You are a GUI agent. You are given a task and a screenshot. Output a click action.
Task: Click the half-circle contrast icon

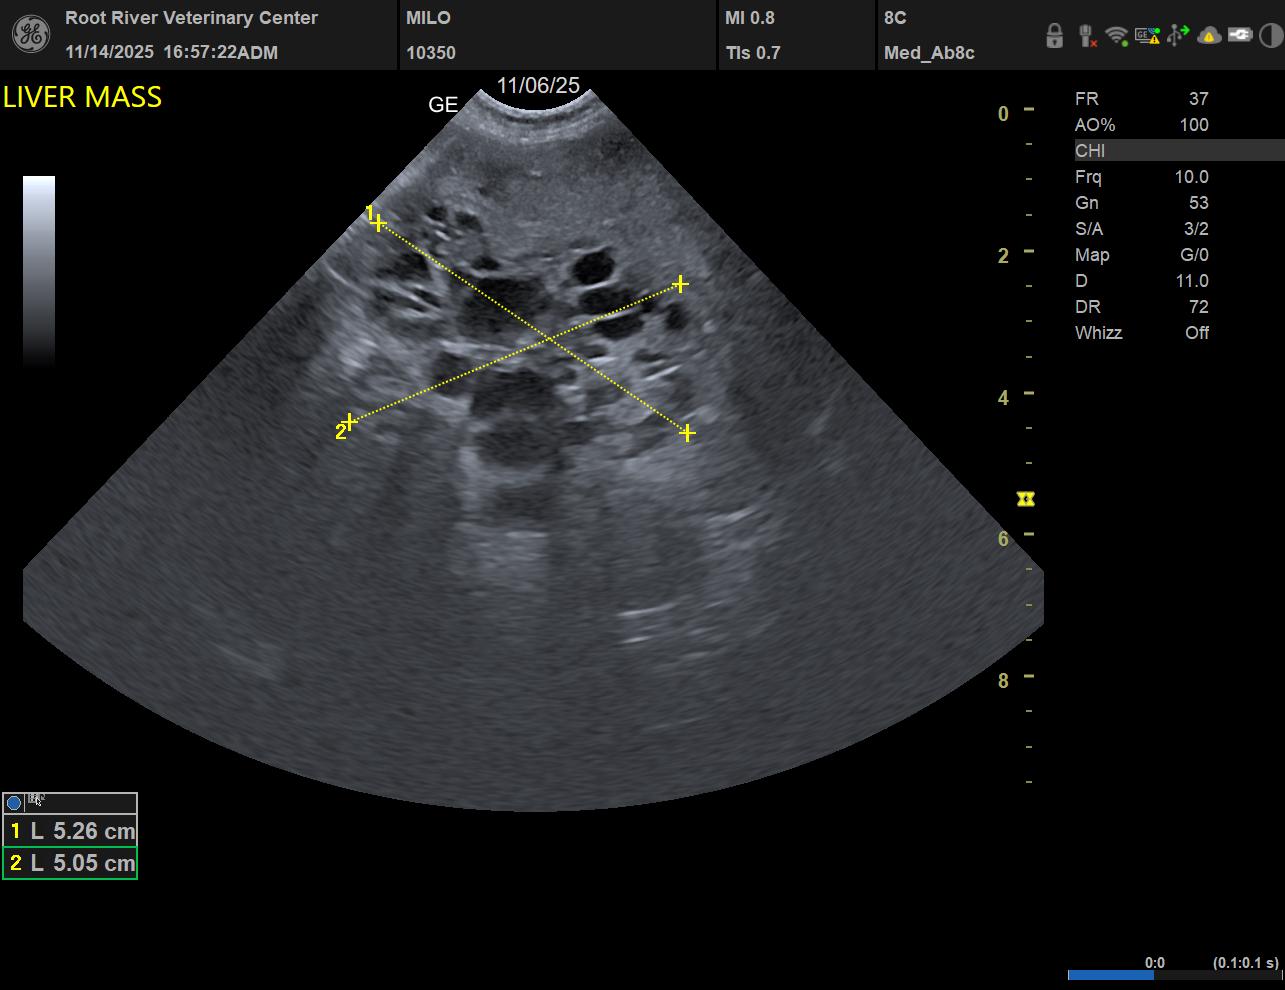click(1270, 36)
